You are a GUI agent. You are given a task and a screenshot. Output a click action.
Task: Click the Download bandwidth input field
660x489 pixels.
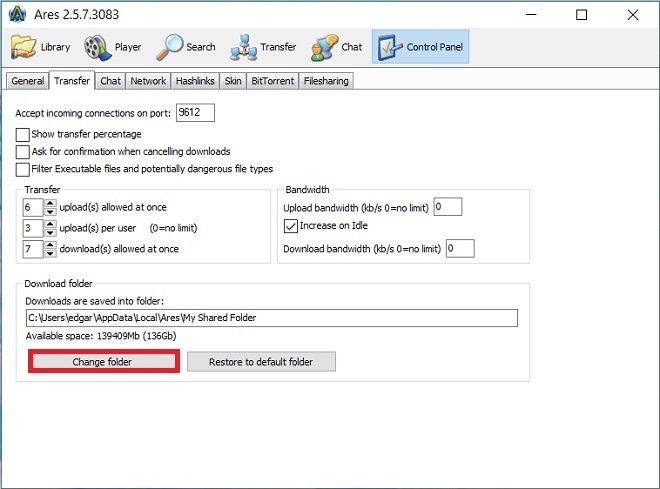pos(460,248)
